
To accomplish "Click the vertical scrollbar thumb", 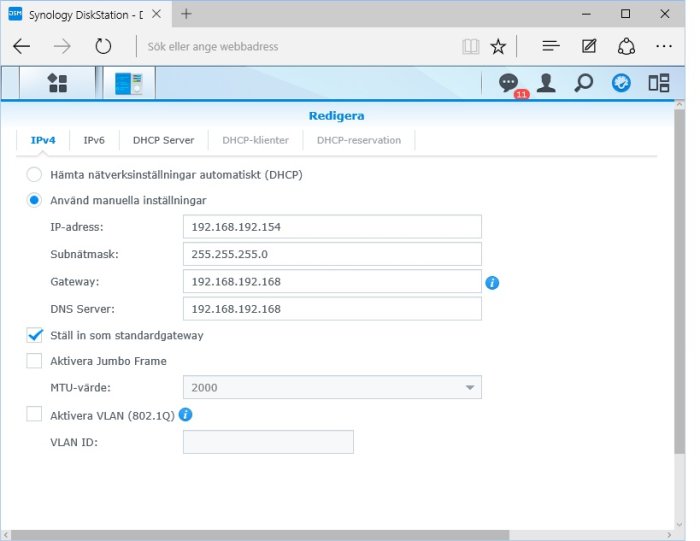I will click(x=679, y=281).
